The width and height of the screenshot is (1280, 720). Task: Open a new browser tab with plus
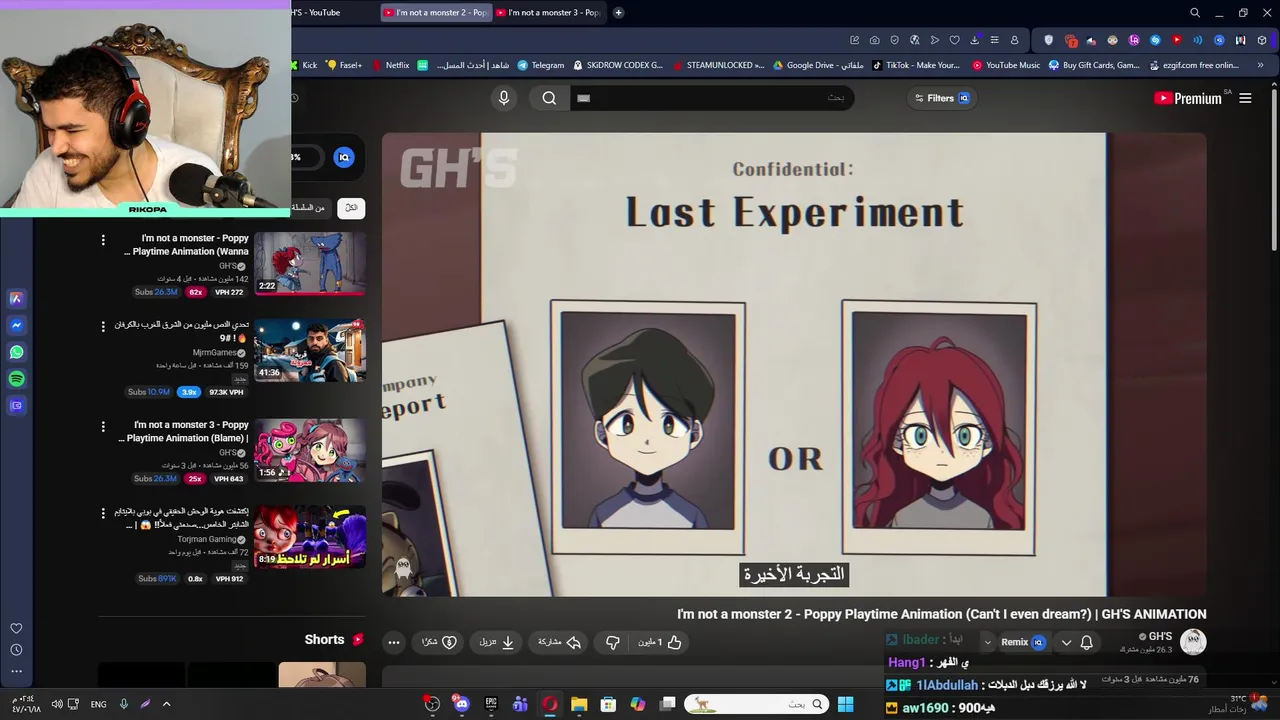[618, 12]
